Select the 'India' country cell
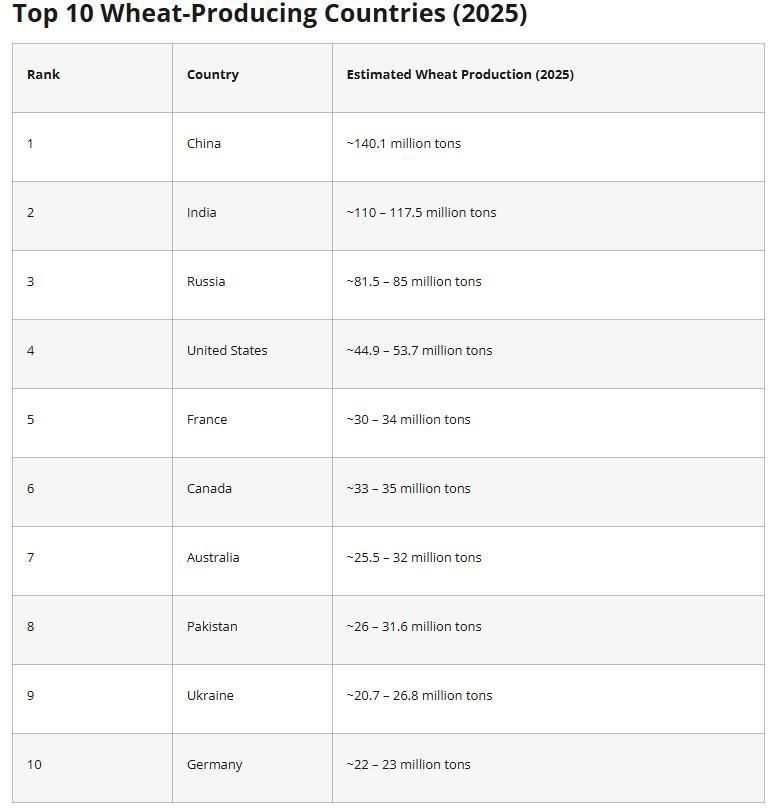The height and width of the screenshot is (810, 773). (x=201, y=213)
